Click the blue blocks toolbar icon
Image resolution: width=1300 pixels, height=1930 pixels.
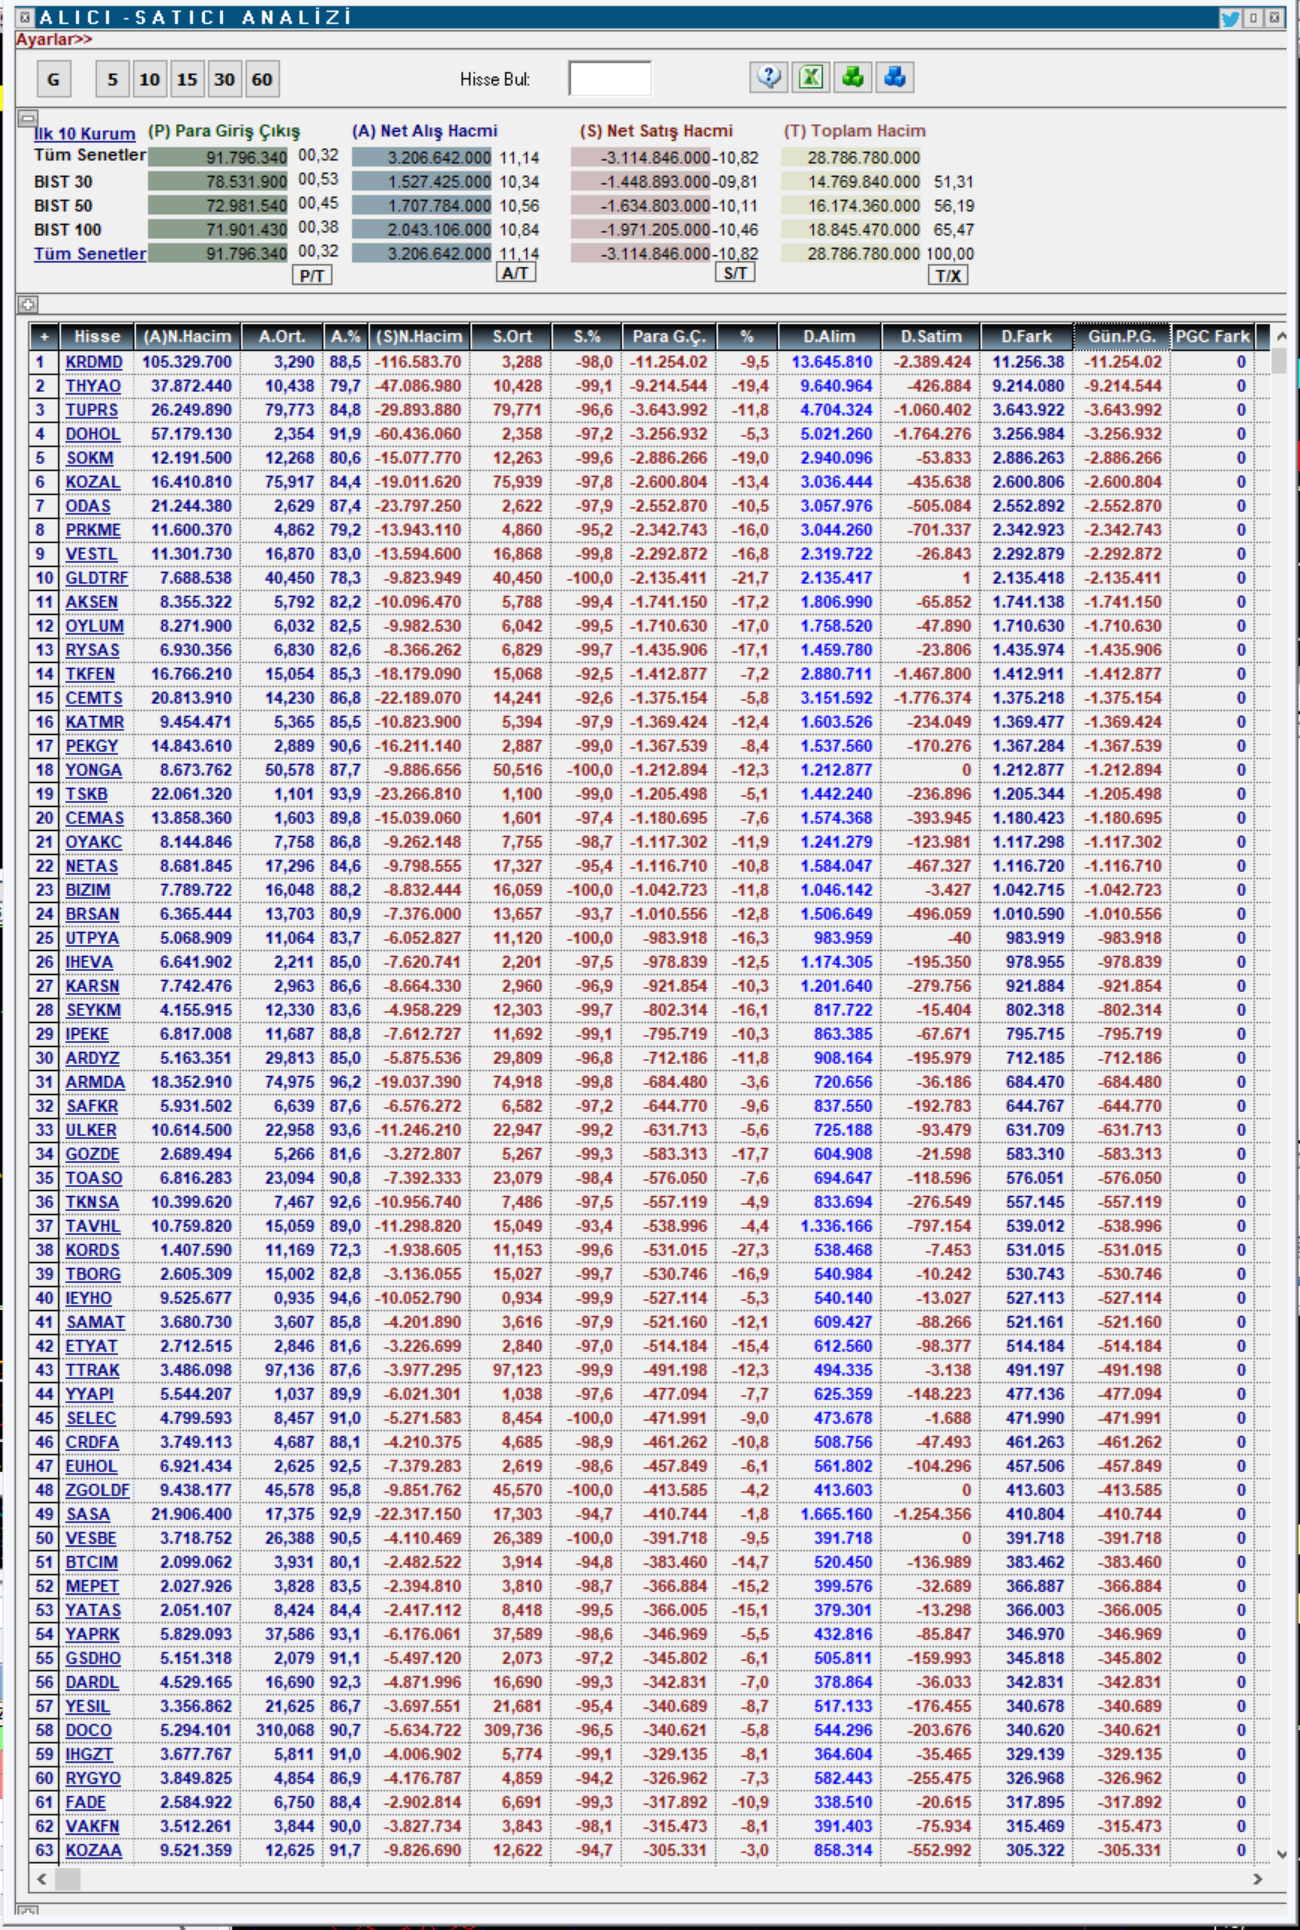pos(895,77)
